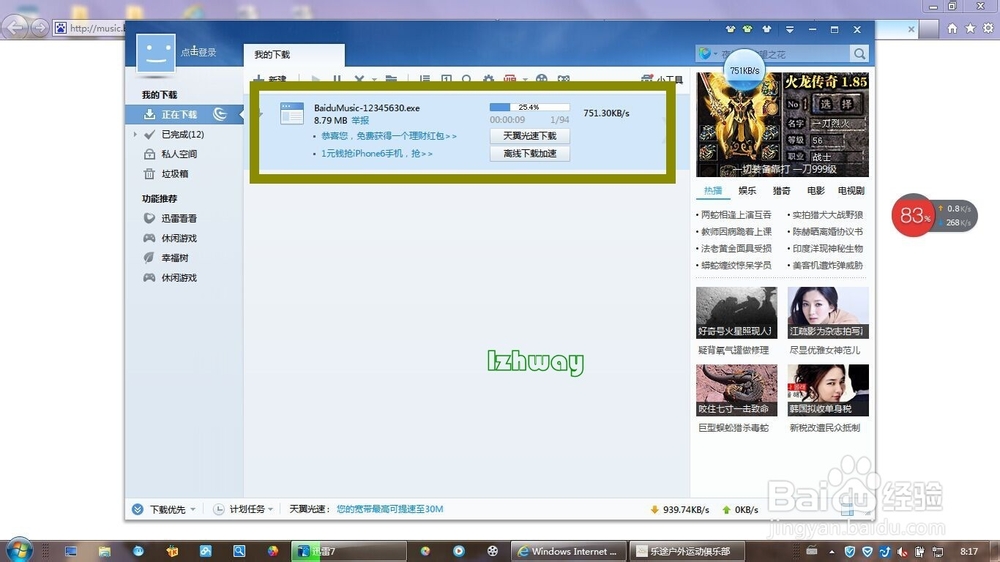Delete the task with the toolbar X icon

359,79
